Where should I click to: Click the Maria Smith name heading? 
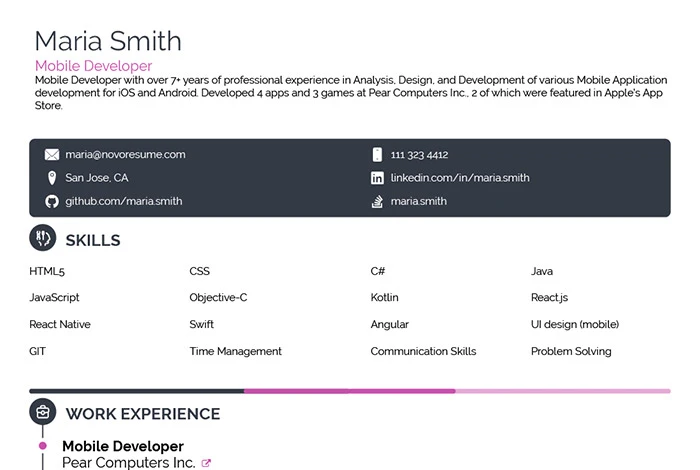[108, 40]
